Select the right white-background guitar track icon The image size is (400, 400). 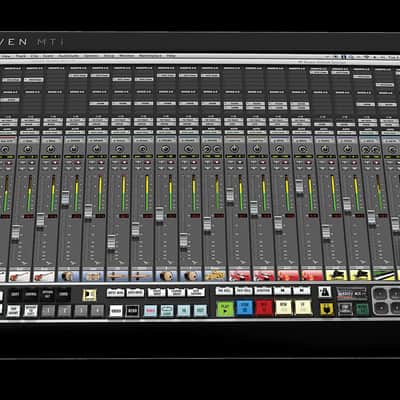pyautogui.click(x=44, y=276)
